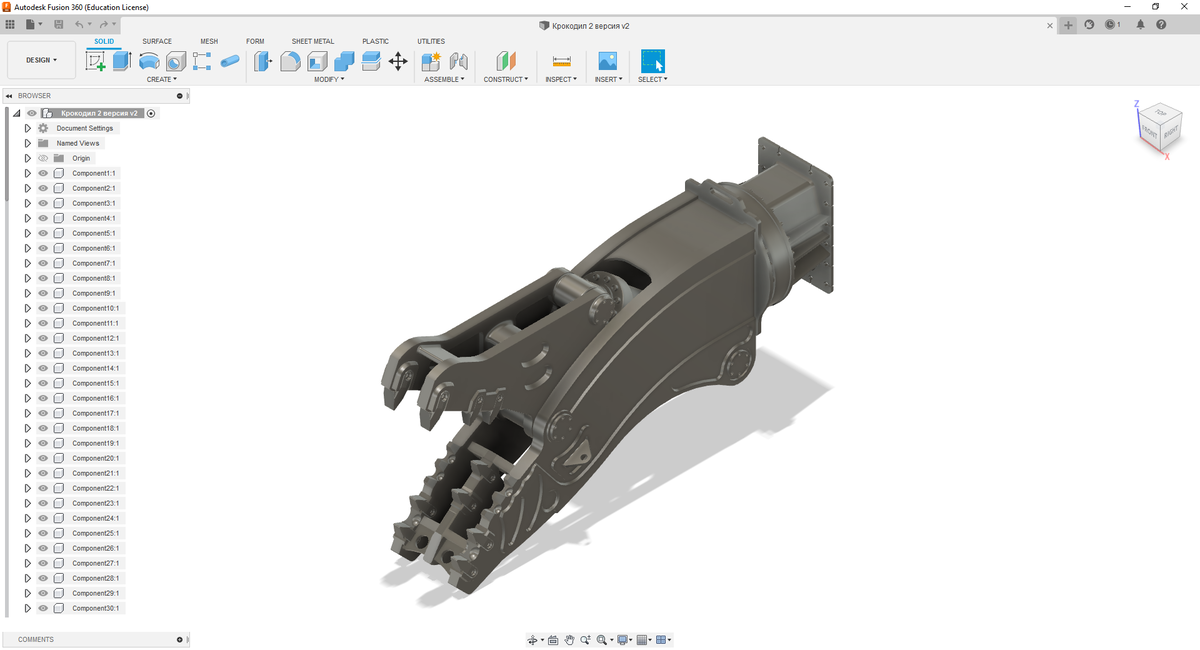Open the DESIGN workspace dropdown
The width and height of the screenshot is (1200, 650).
(x=41, y=60)
